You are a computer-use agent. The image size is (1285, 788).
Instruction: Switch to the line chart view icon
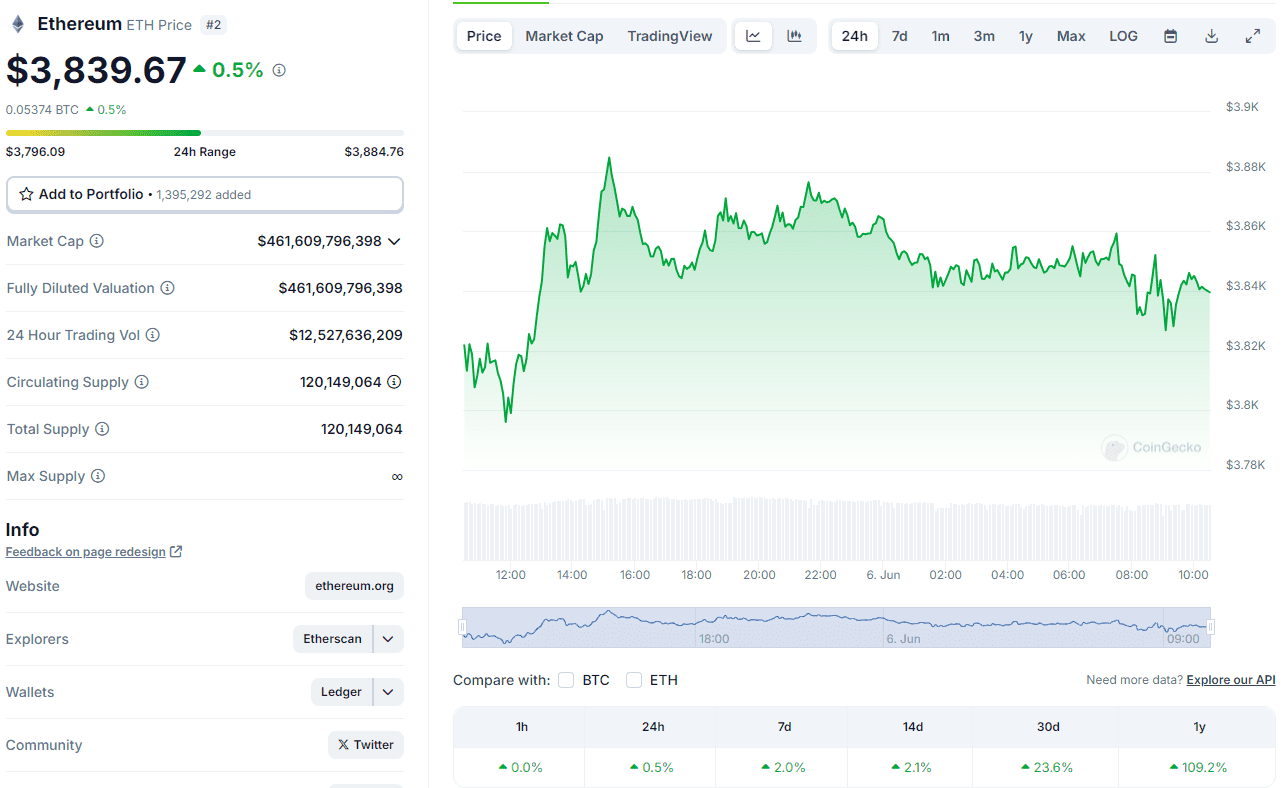pyautogui.click(x=753, y=36)
